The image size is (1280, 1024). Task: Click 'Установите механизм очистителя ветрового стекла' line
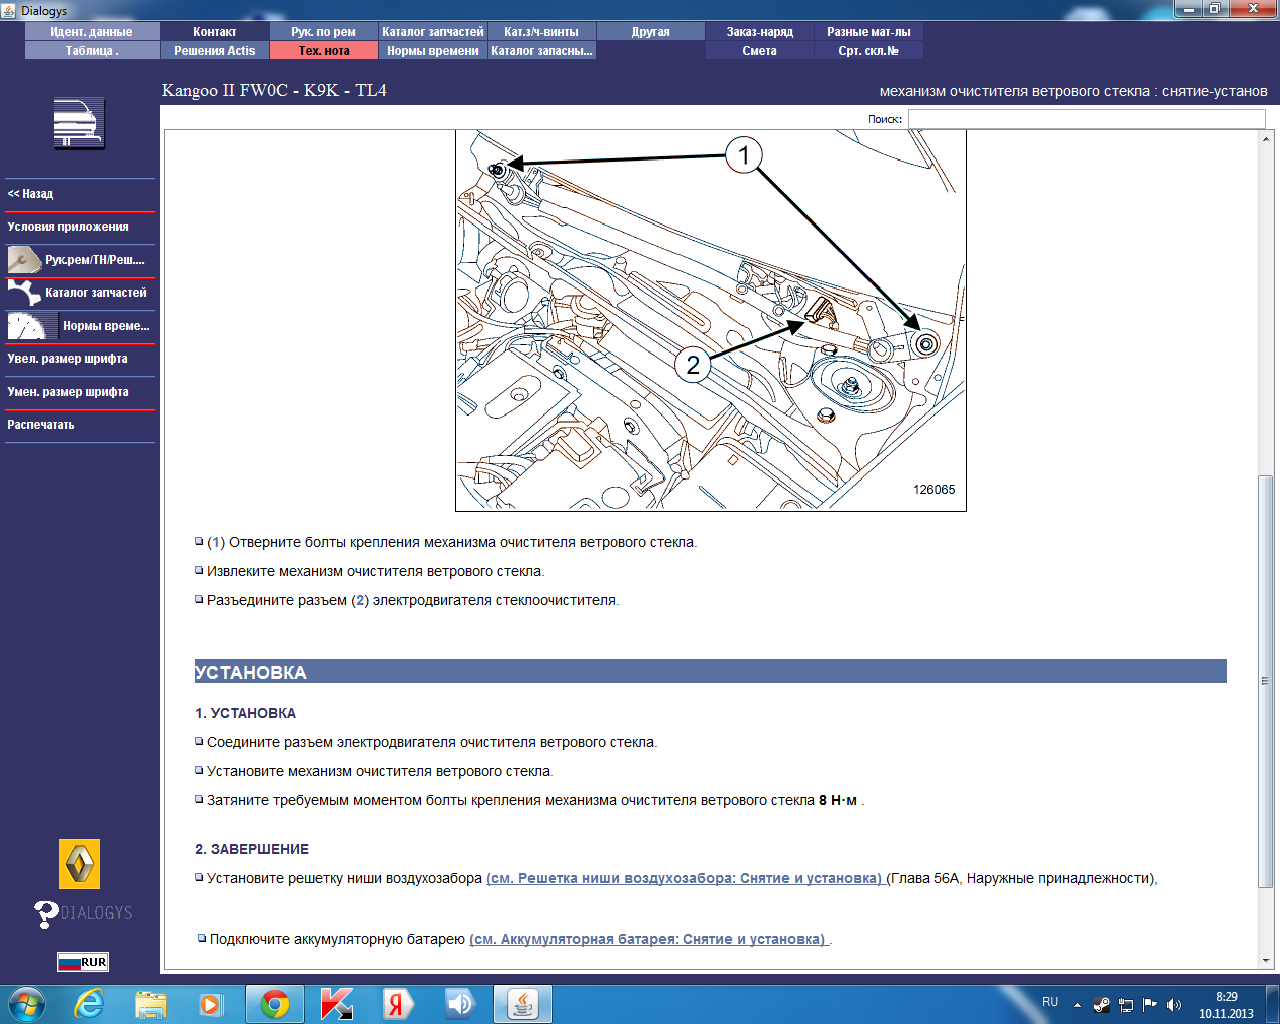380,772
